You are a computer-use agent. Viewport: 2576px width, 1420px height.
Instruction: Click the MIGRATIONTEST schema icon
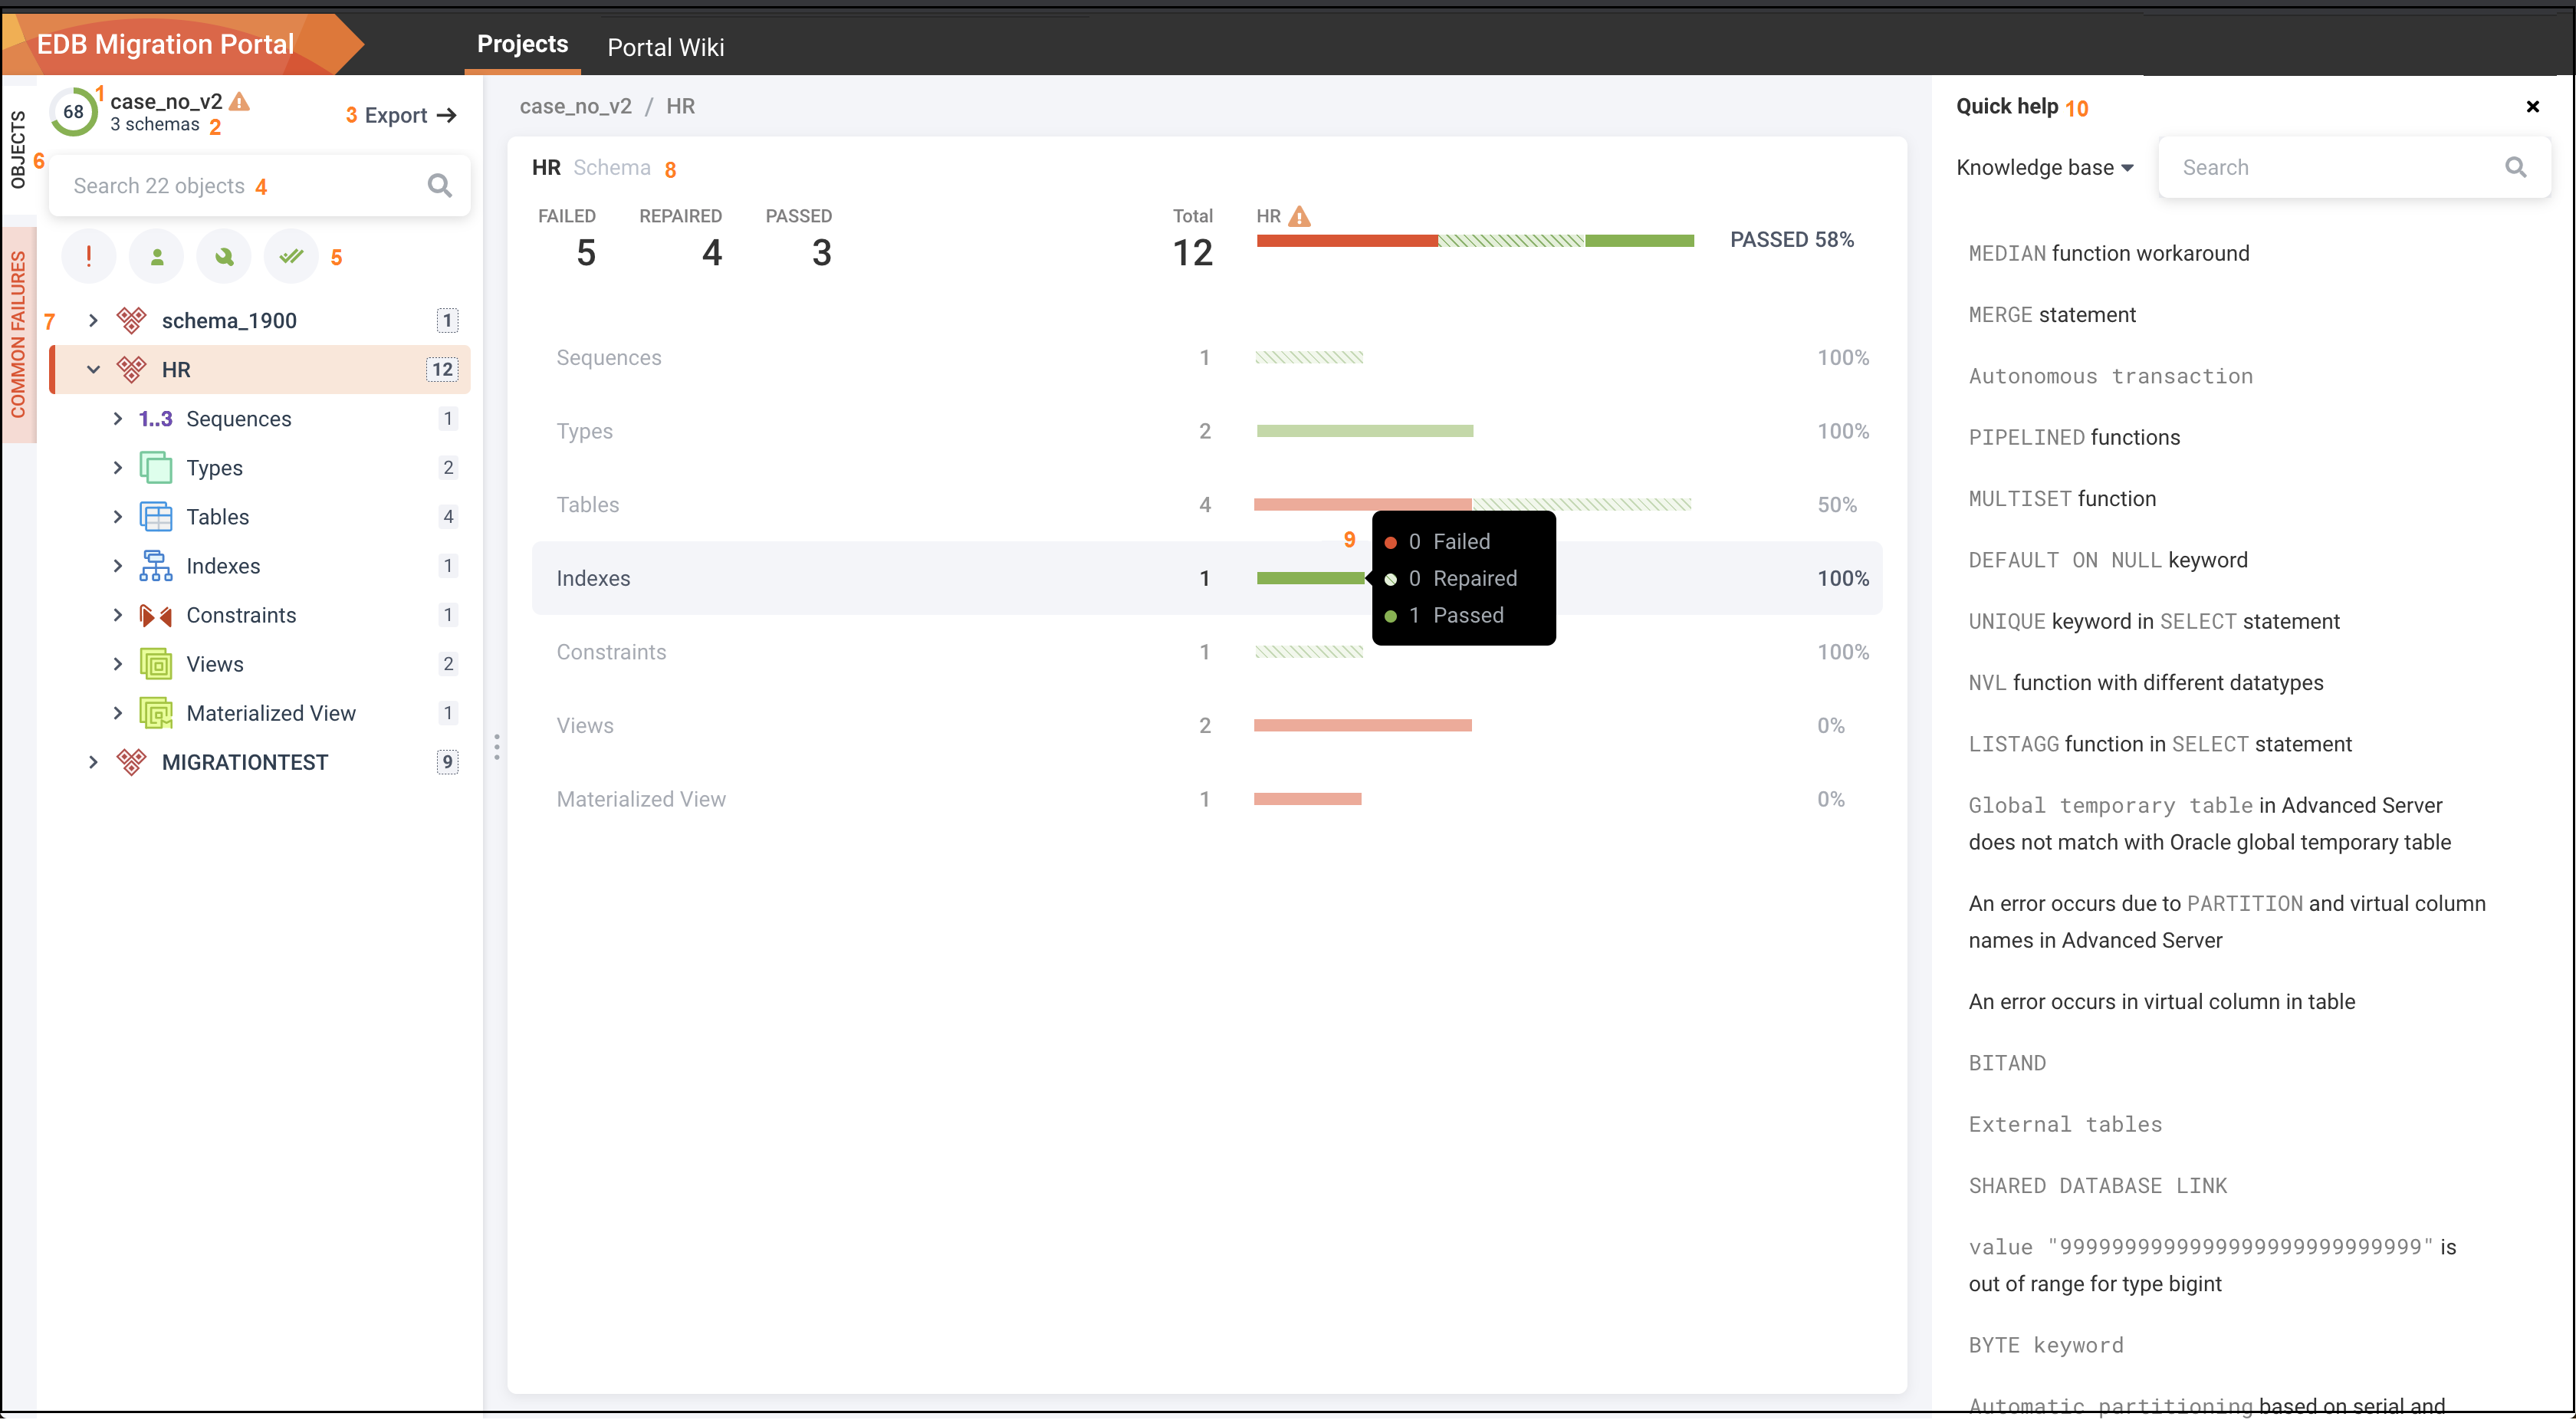[x=131, y=762]
